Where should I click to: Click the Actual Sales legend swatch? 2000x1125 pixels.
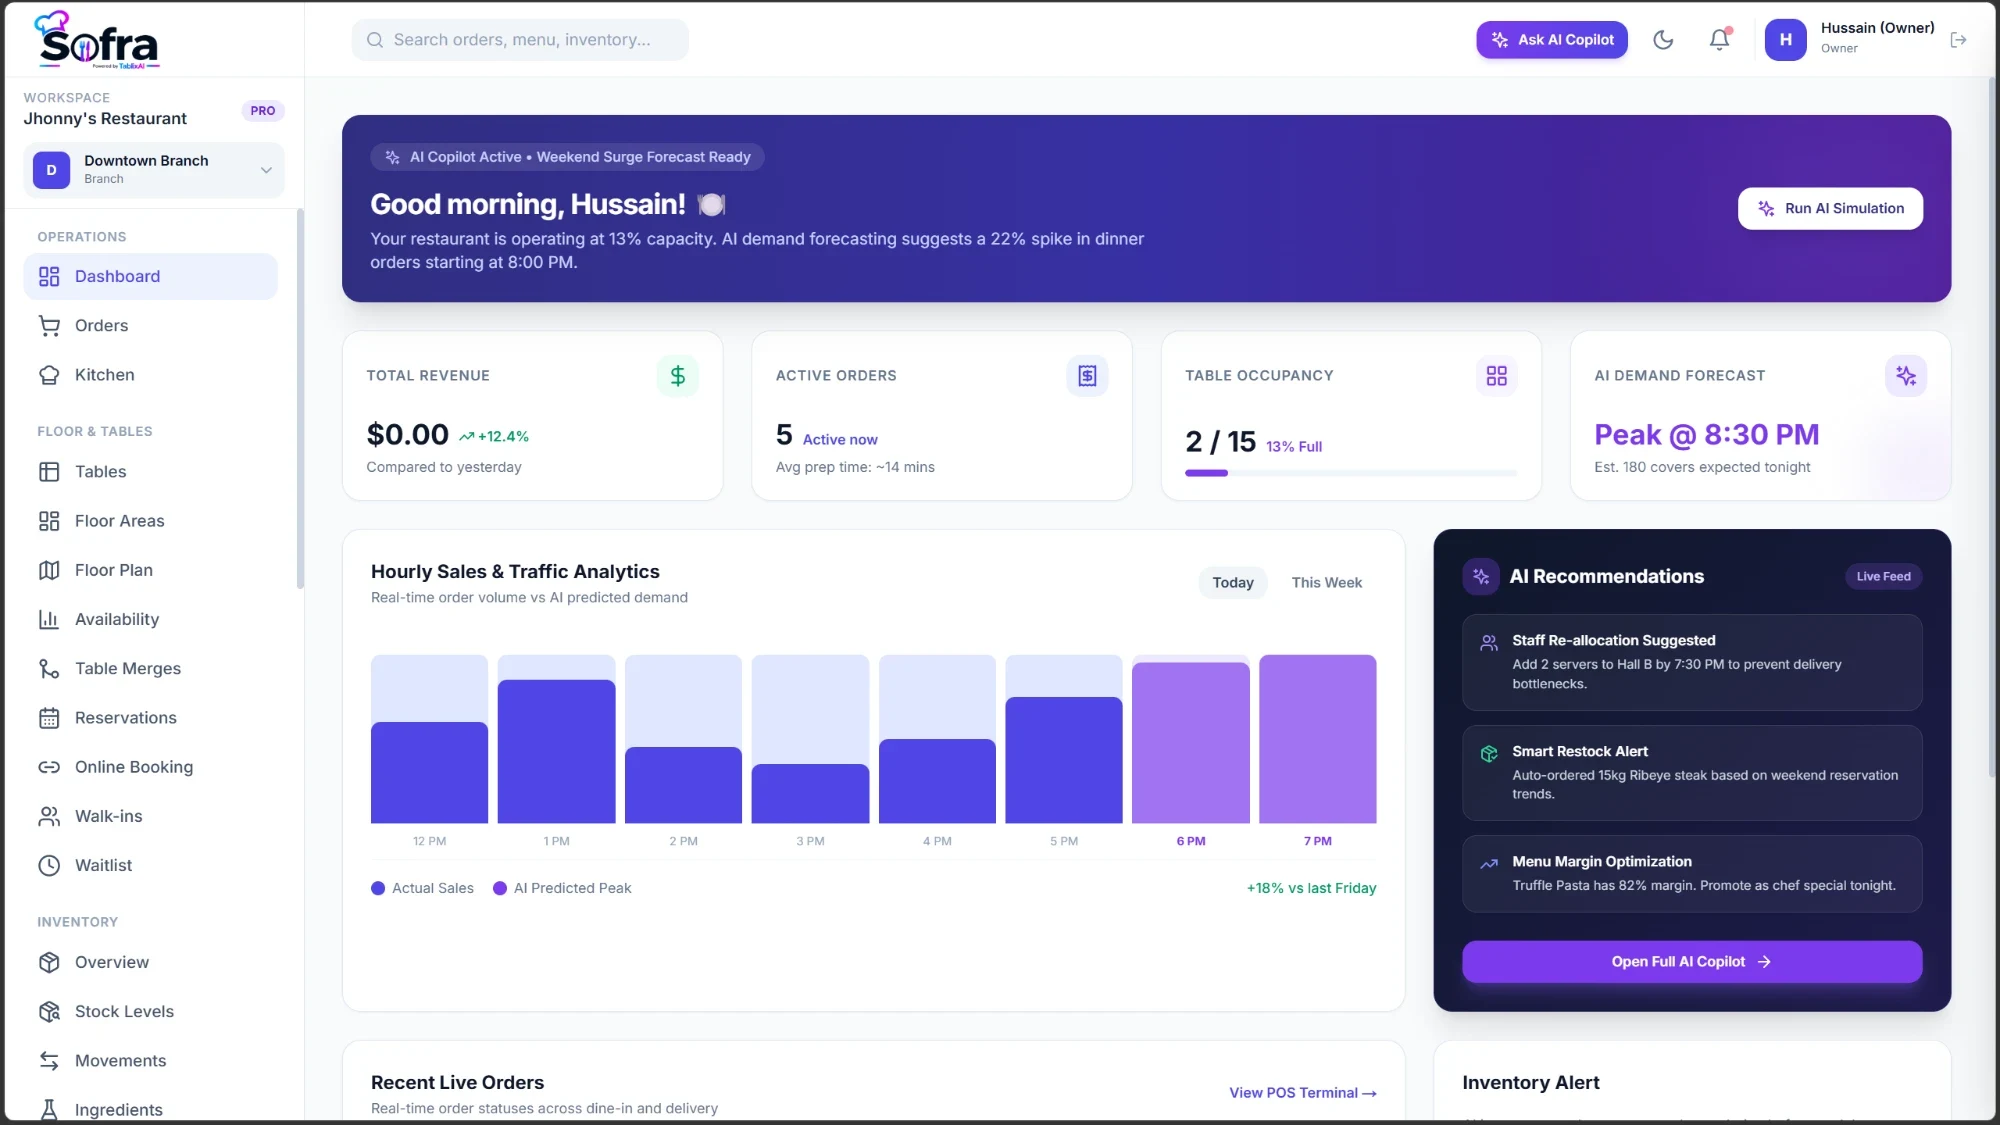(x=378, y=888)
